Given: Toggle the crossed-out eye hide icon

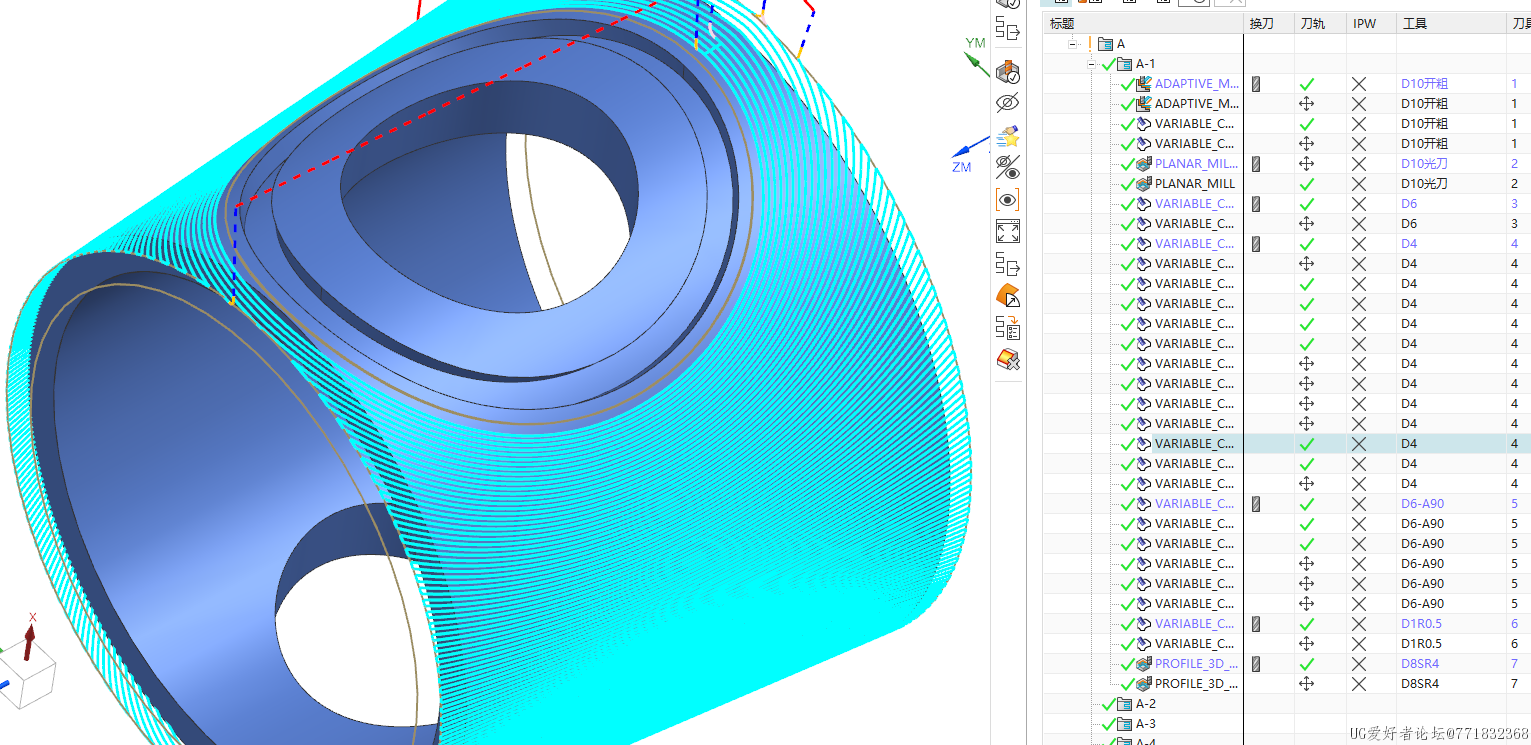Looking at the screenshot, I should (x=1008, y=103).
